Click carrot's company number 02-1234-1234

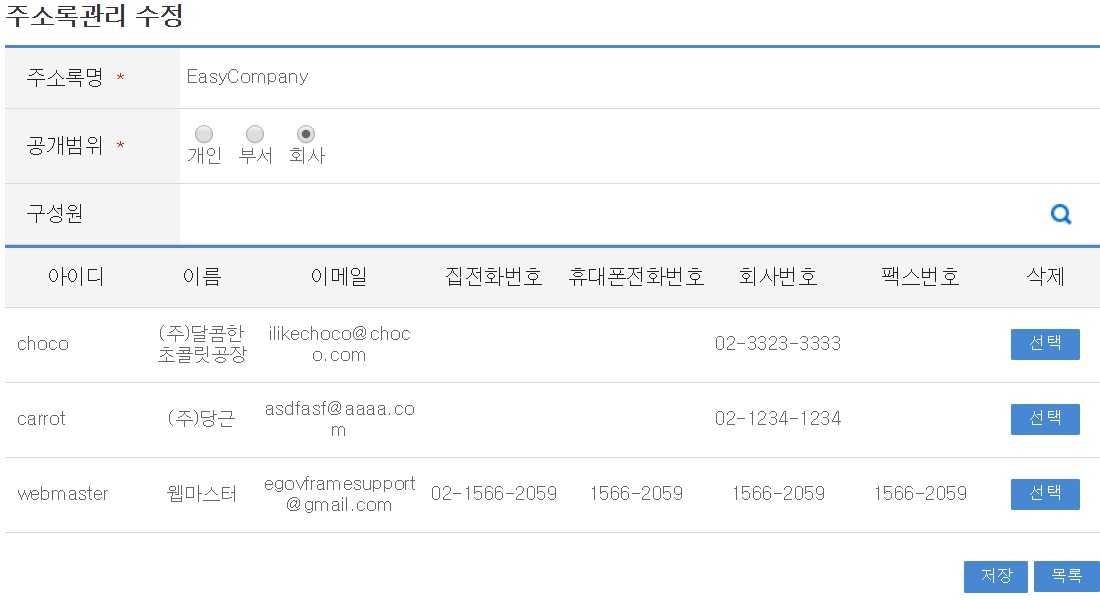pyautogui.click(x=778, y=419)
